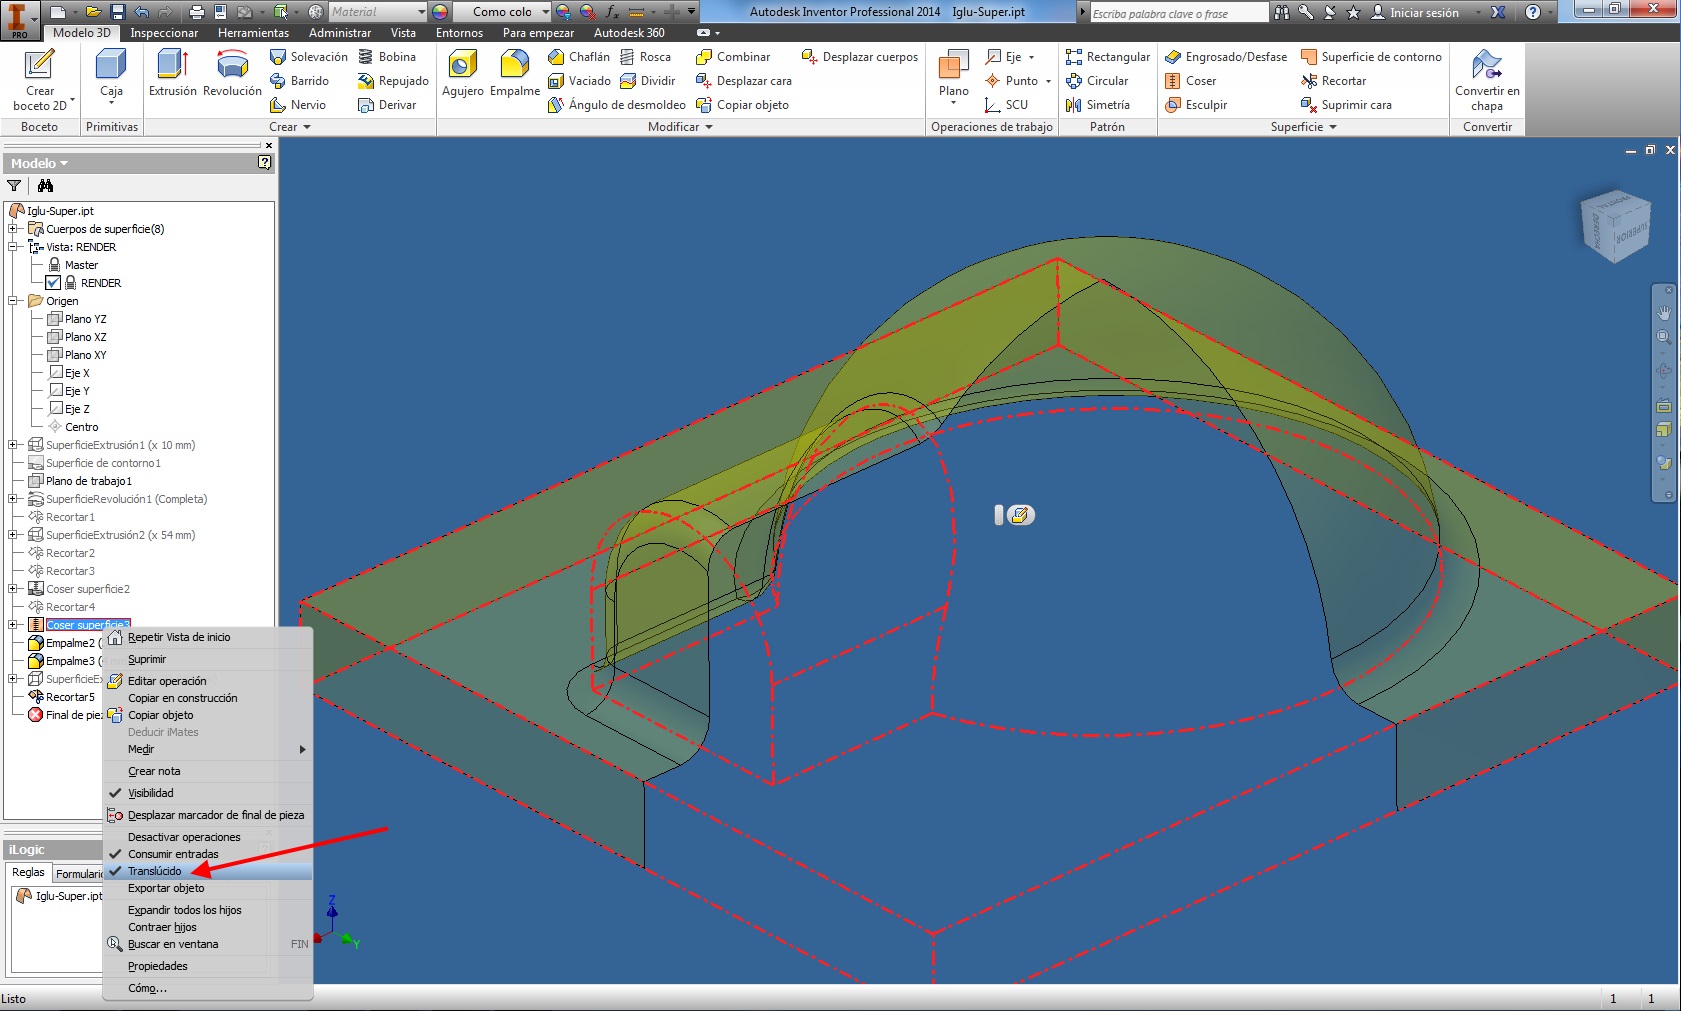Viewport: 1681px width, 1011px height.
Task: Activate the Agujero tool
Action: (462, 74)
